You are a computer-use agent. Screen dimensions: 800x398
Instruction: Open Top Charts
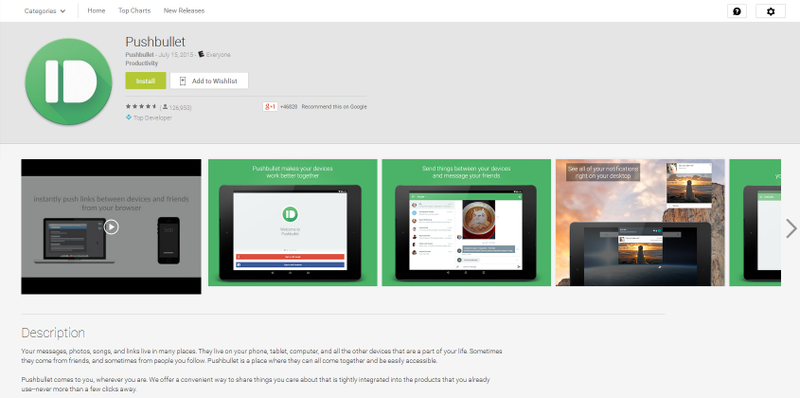(134, 11)
